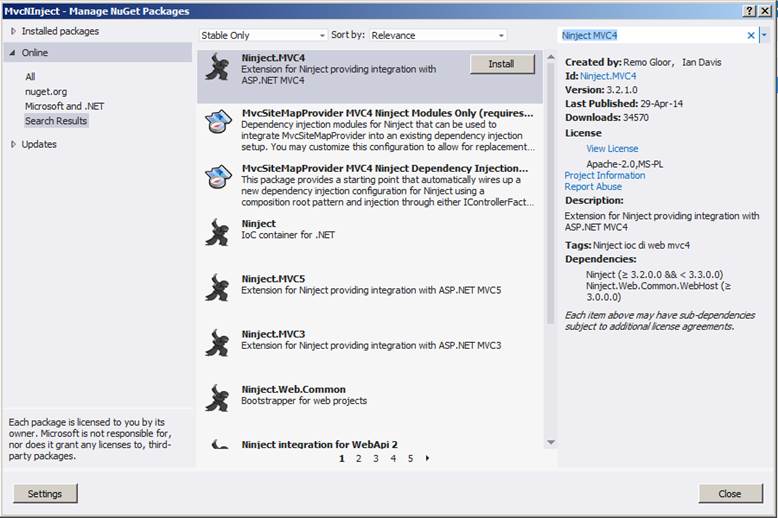This screenshot has width=778, height=518.
Task: Click the MvcSiteMapProvider Dependency Injection package icon
Action: pos(218,177)
